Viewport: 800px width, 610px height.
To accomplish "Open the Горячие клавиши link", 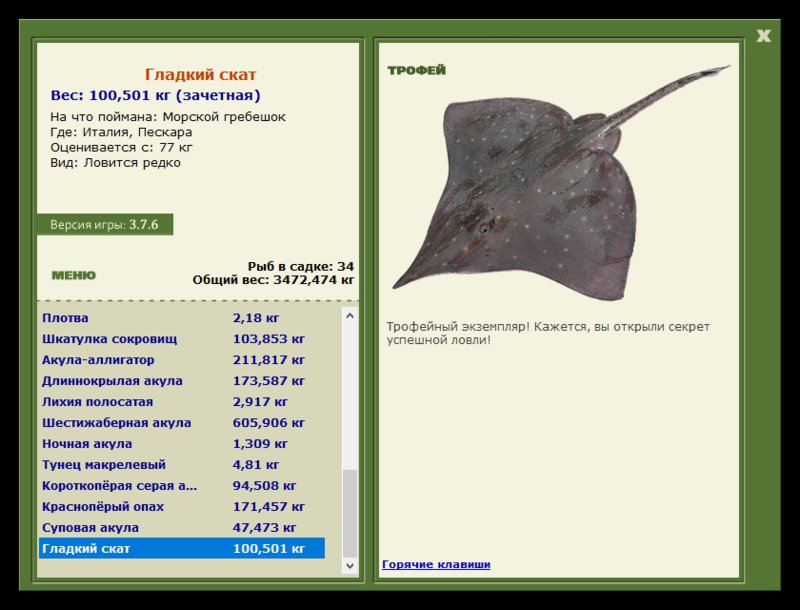I will click(436, 564).
